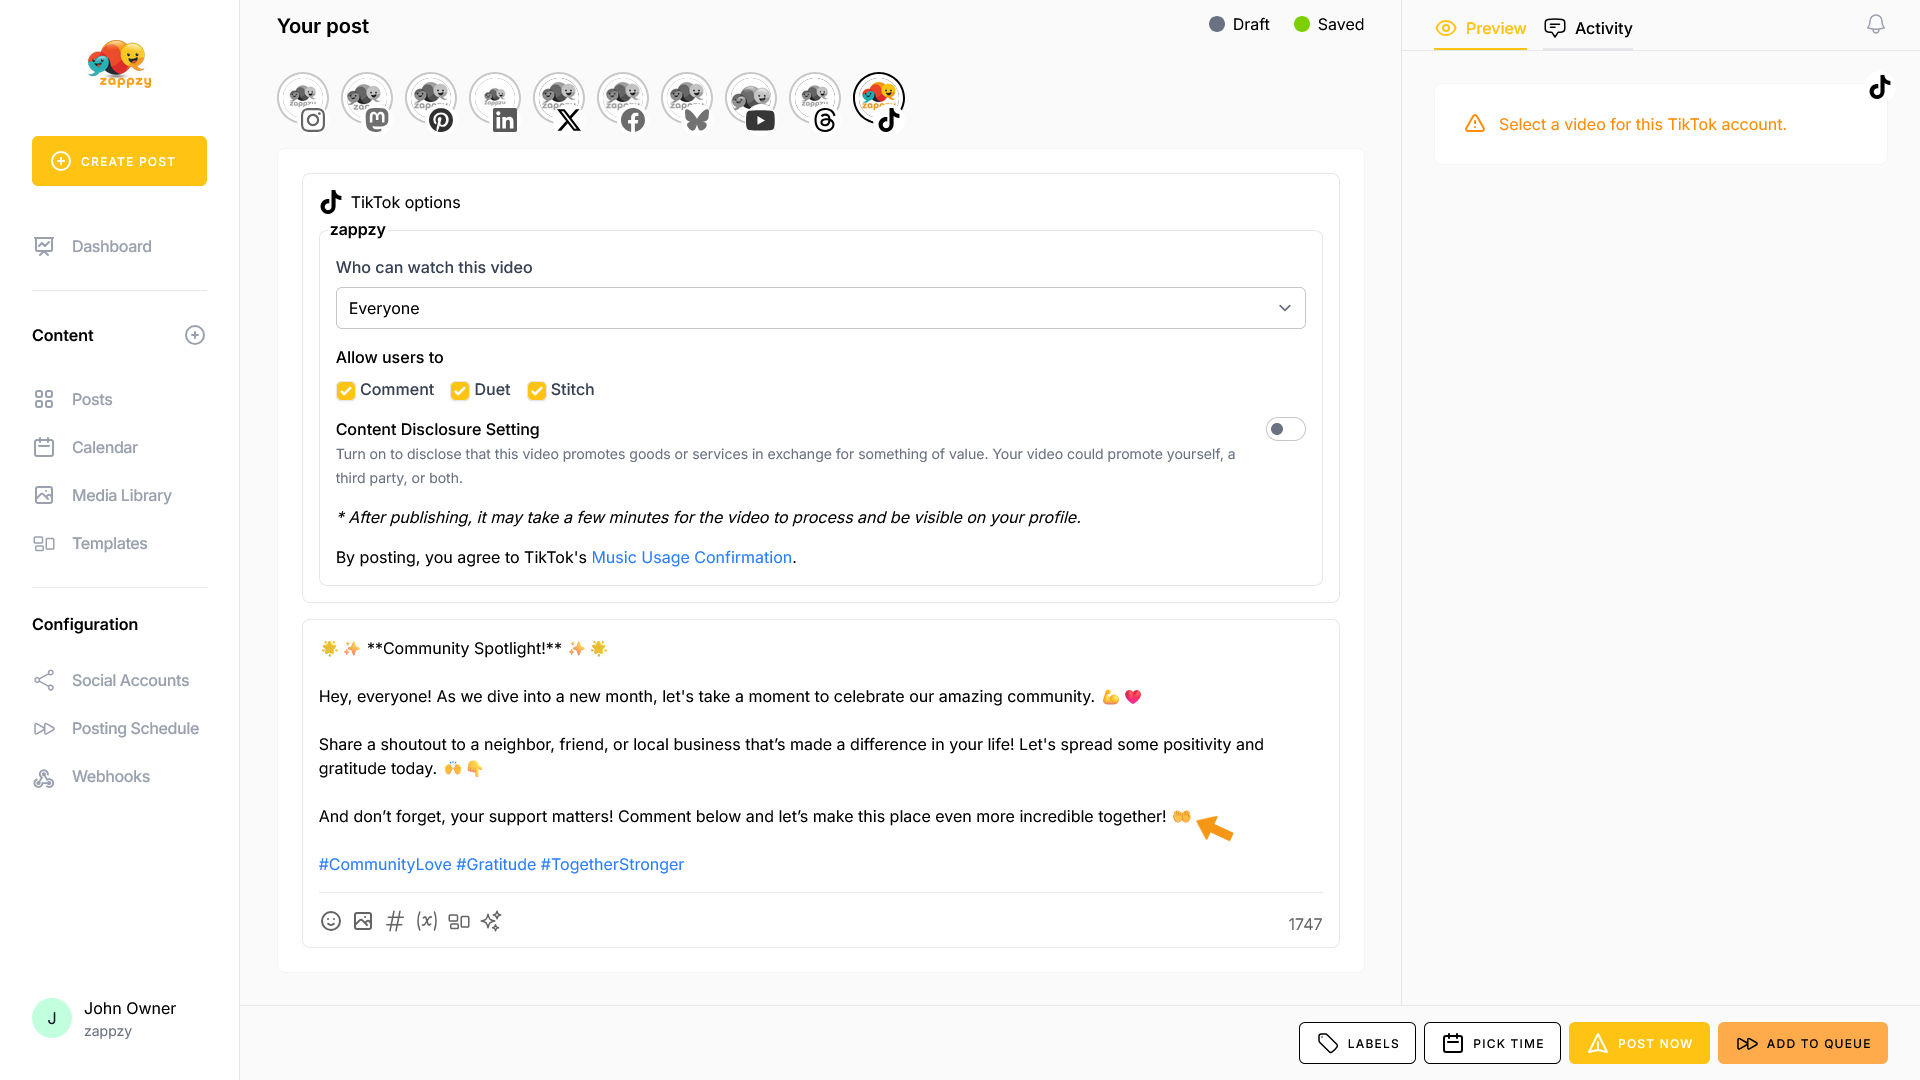This screenshot has width=1920, height=1080.
Task: Select the YouTube account avatar
Action: tap(750, 99)
